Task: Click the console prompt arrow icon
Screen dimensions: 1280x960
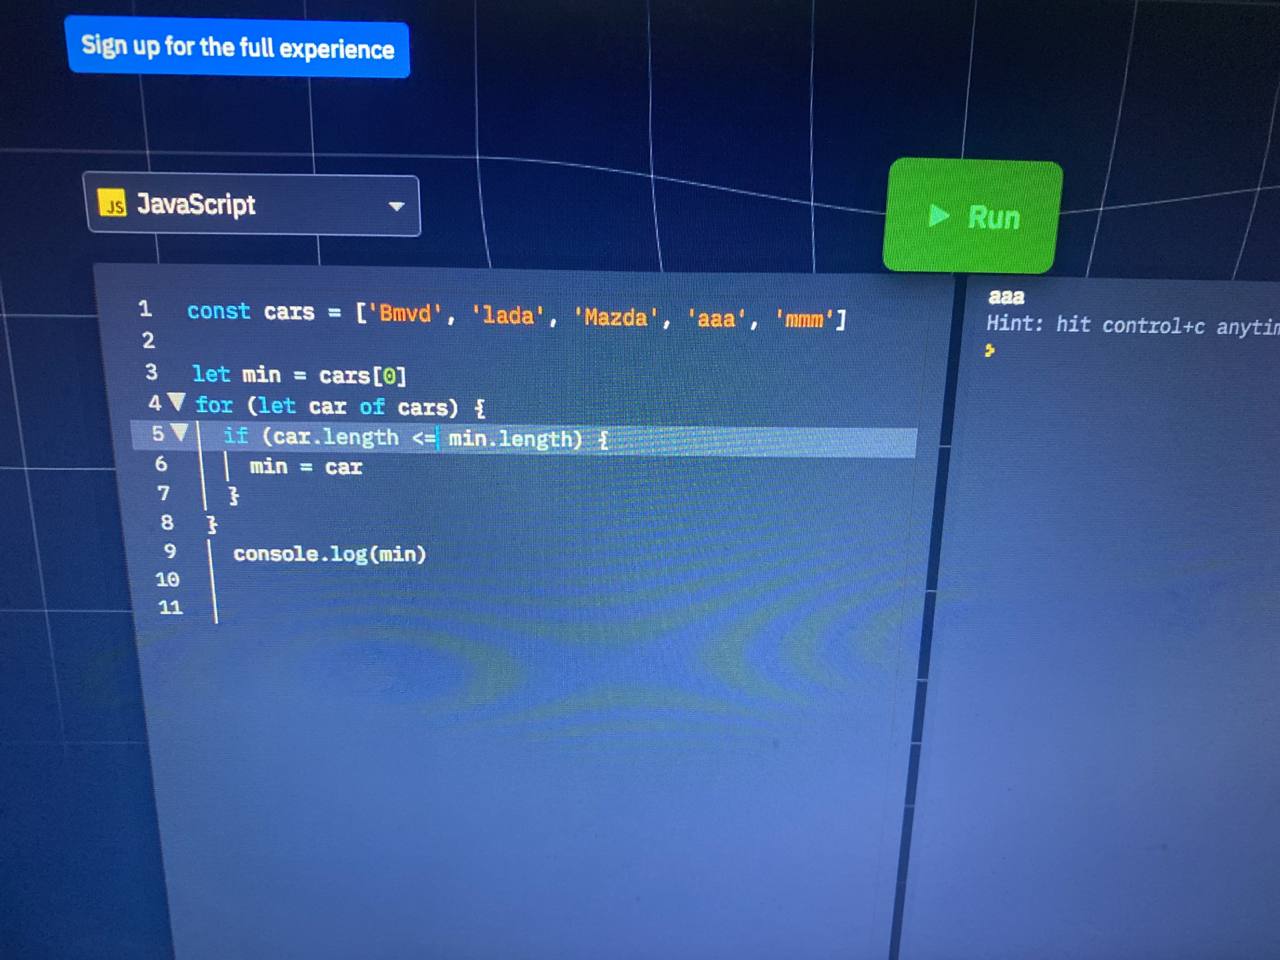Action: pos(989,350)
